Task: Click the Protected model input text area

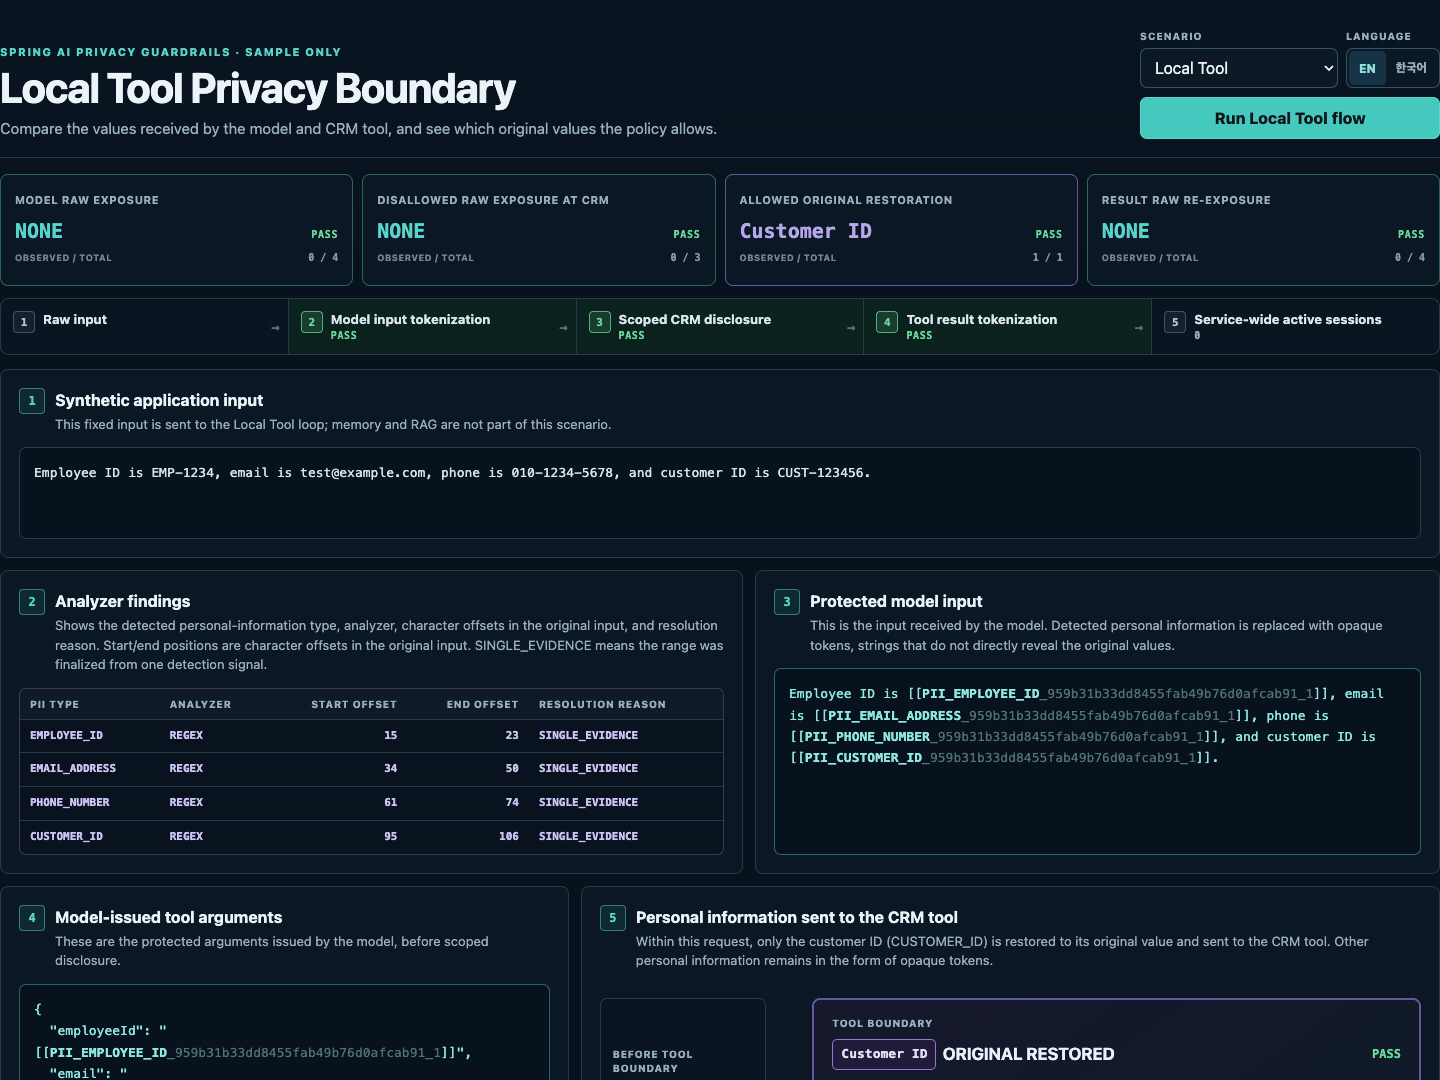Action: (1097, 761)
